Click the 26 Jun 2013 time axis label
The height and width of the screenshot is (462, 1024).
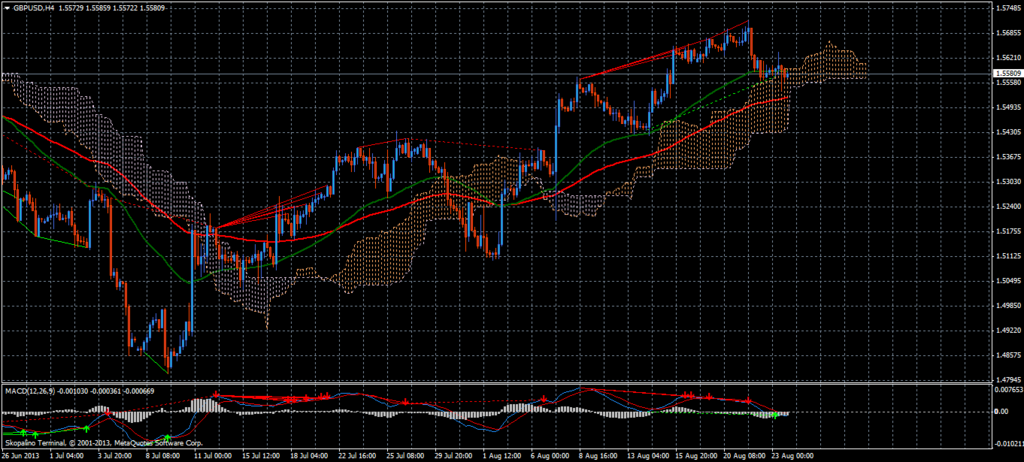tap(22, 454)
